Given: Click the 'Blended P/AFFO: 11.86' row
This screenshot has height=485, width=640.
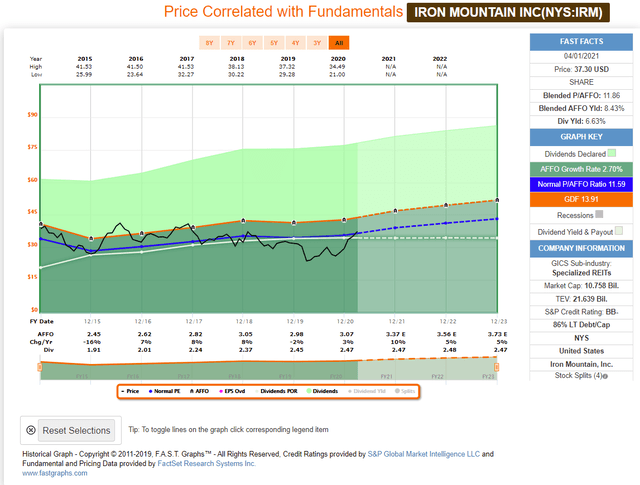Looking at the screenshot, I should pos(581,95).
